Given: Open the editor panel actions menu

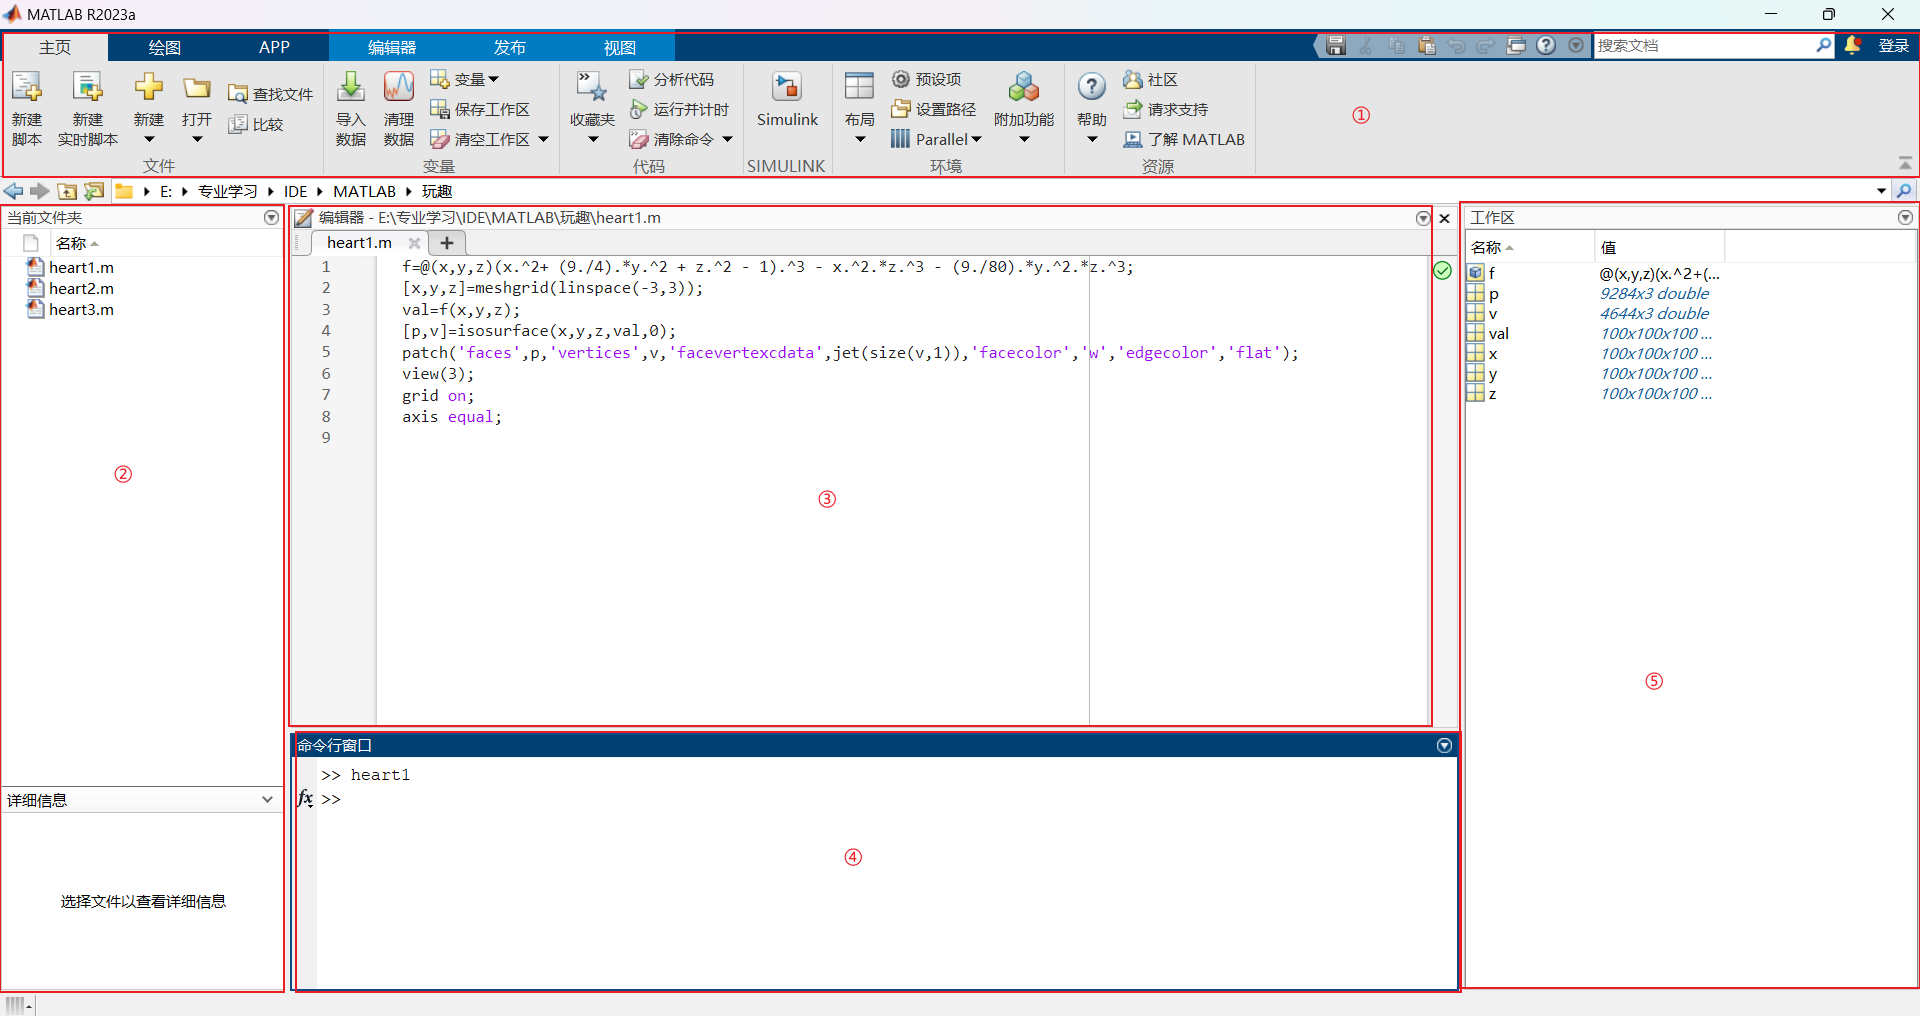Looking at the screenshot, I should point(1423,218).
